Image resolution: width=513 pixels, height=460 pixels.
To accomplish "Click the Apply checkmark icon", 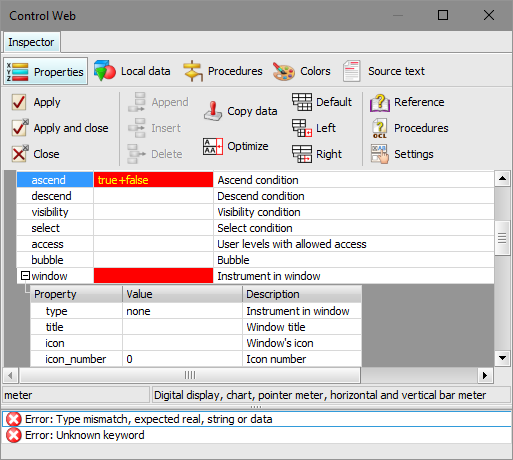I will pos(19,102).
